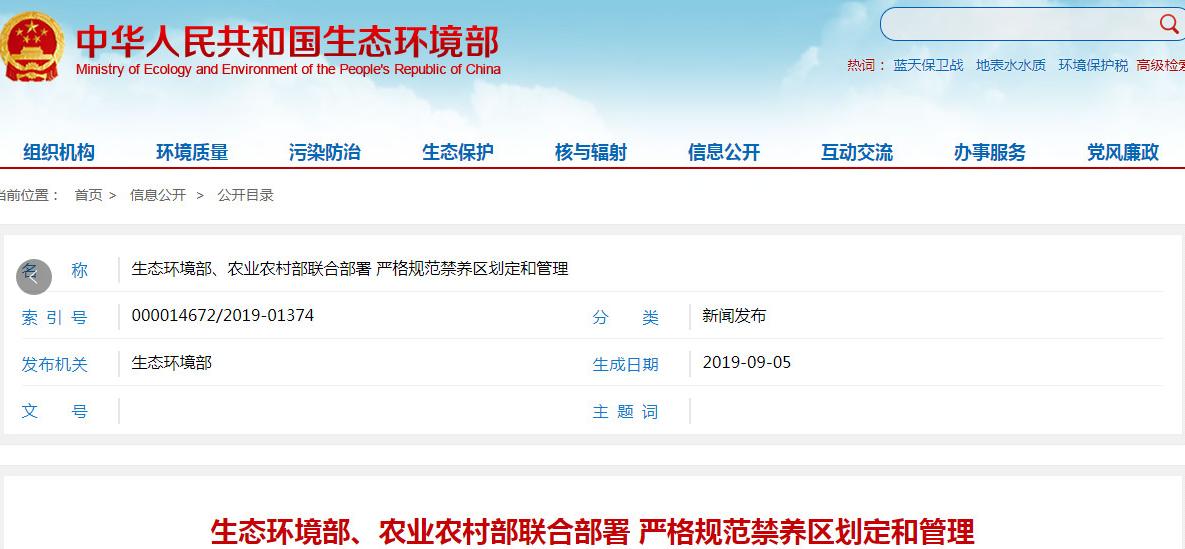Open the 互动交流 menu
This screenshot has height=549, width=1185.
(x=857, y=152)
